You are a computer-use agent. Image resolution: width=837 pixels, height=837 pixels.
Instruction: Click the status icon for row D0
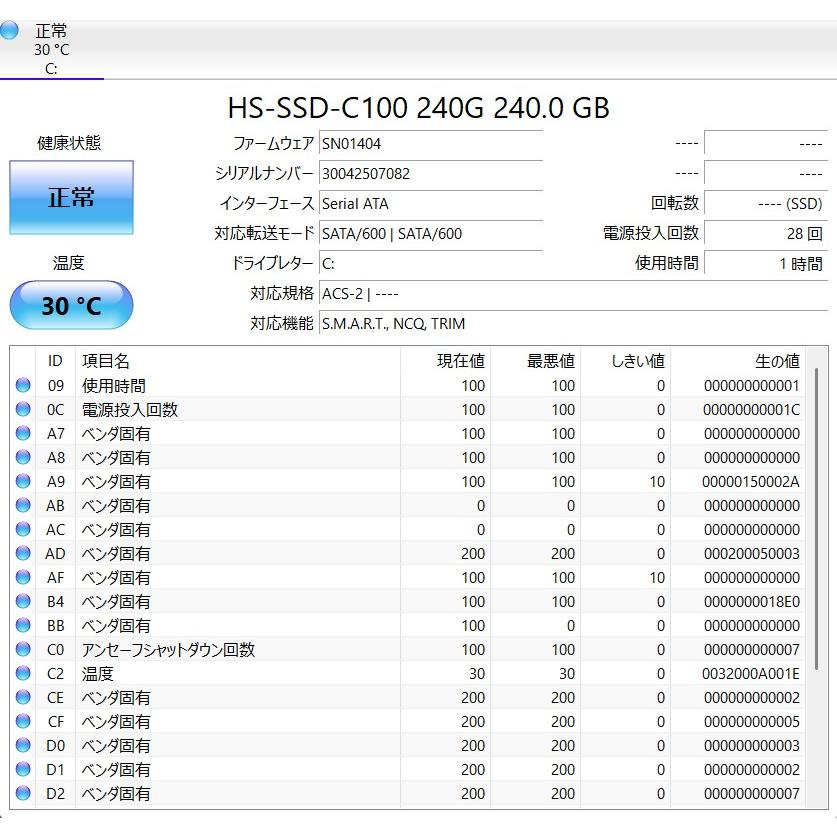click(23, 745)
